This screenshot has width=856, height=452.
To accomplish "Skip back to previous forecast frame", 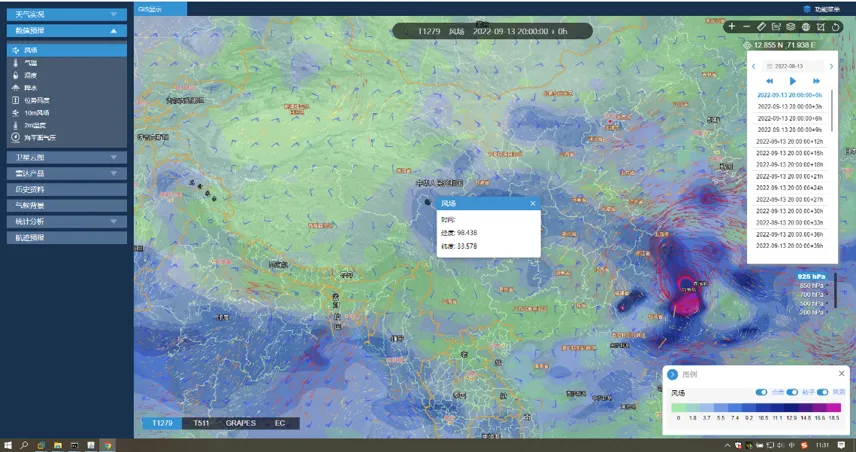I will pos(769,80).
